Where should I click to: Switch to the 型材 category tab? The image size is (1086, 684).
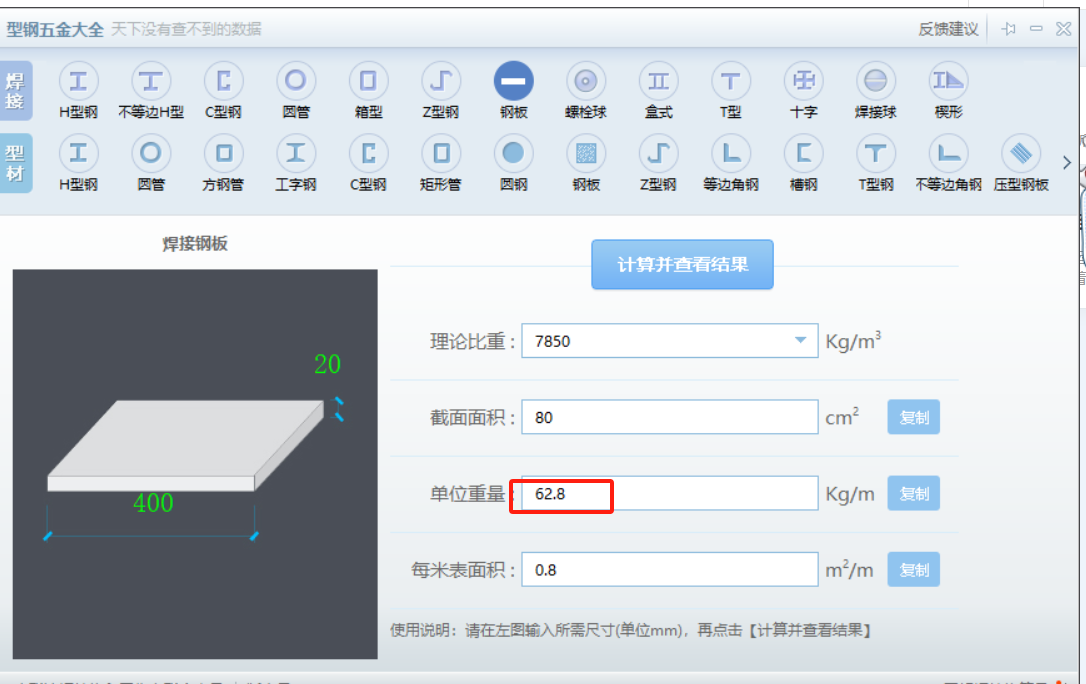[16, 163]
